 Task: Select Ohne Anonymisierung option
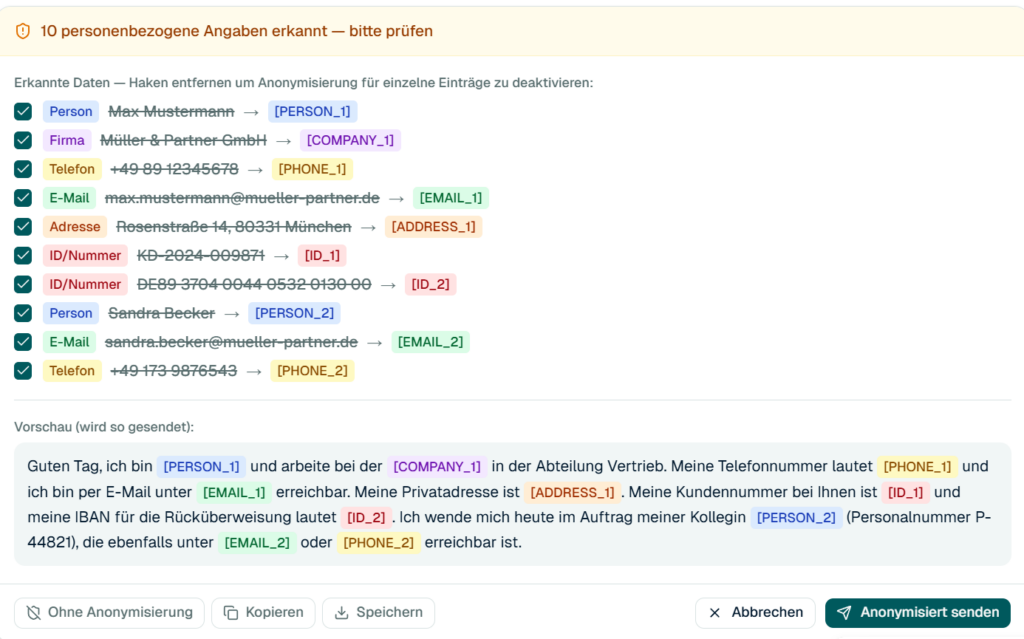click(109, 613)
